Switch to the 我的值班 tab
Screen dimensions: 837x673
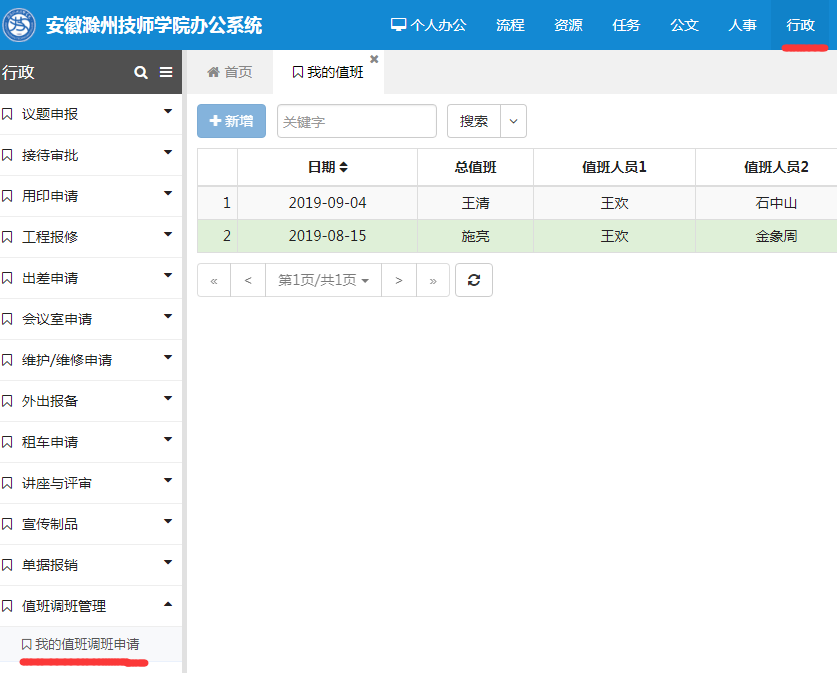(334, 71)
